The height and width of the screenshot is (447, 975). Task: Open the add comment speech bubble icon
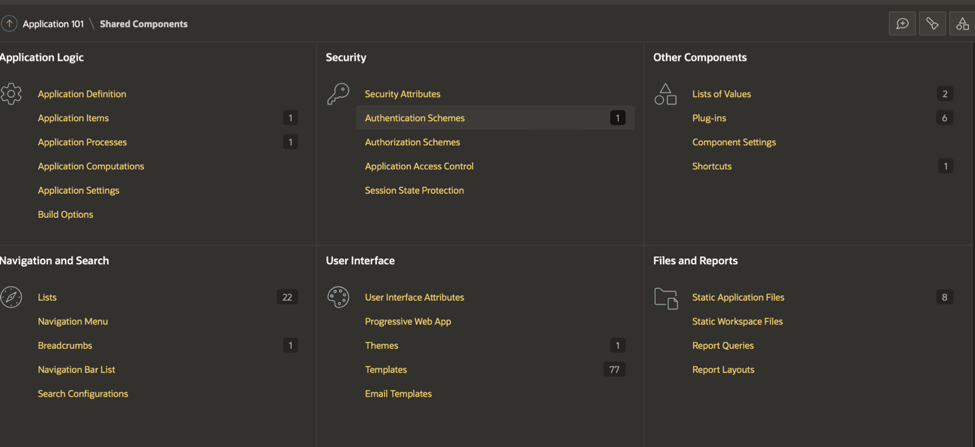pyautogui.click(x=902, y=24)
